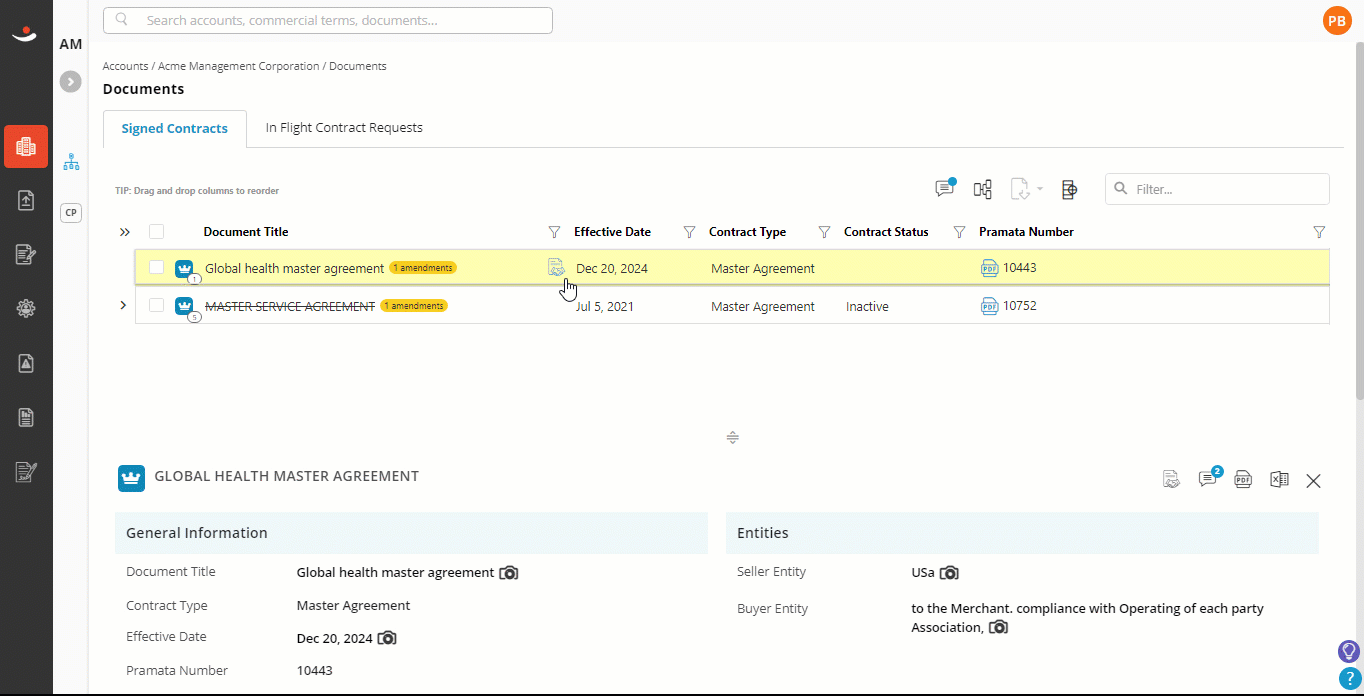Go to Accounts breadcrumb
Screen dimensions: 1364x696
point(126,66)
